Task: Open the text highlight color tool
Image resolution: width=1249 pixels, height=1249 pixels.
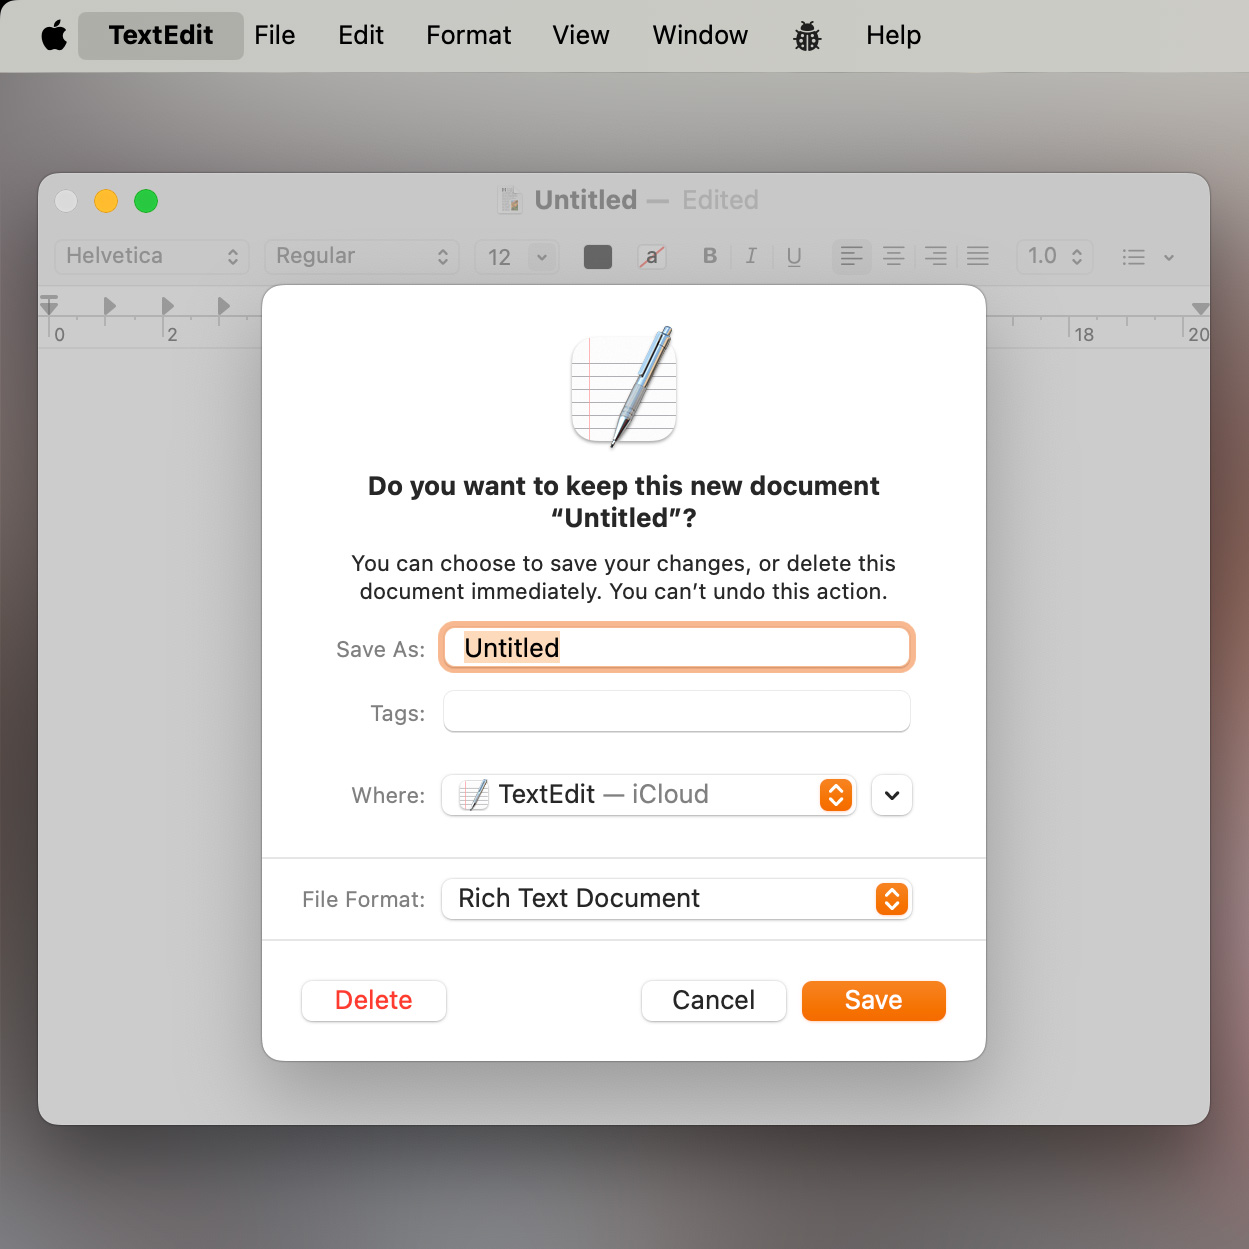Action: click(x=651, y=256)
